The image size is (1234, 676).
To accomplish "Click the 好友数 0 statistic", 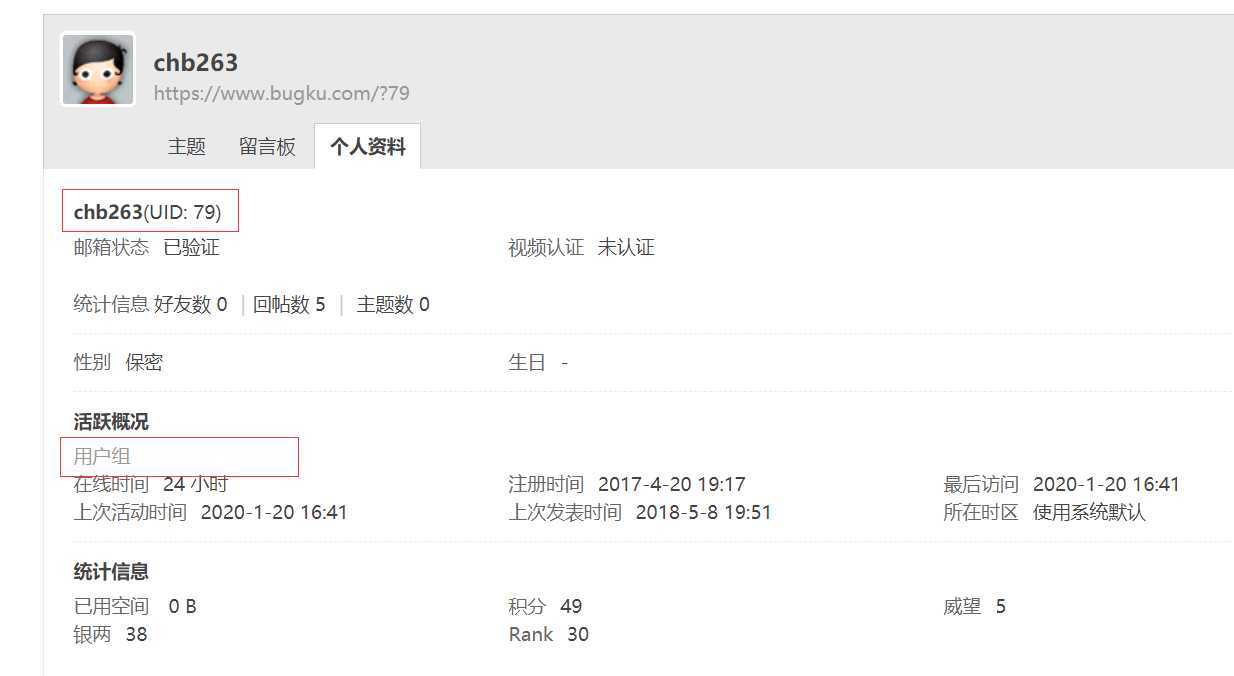I will pyautogui.click(x=191, y=304).
